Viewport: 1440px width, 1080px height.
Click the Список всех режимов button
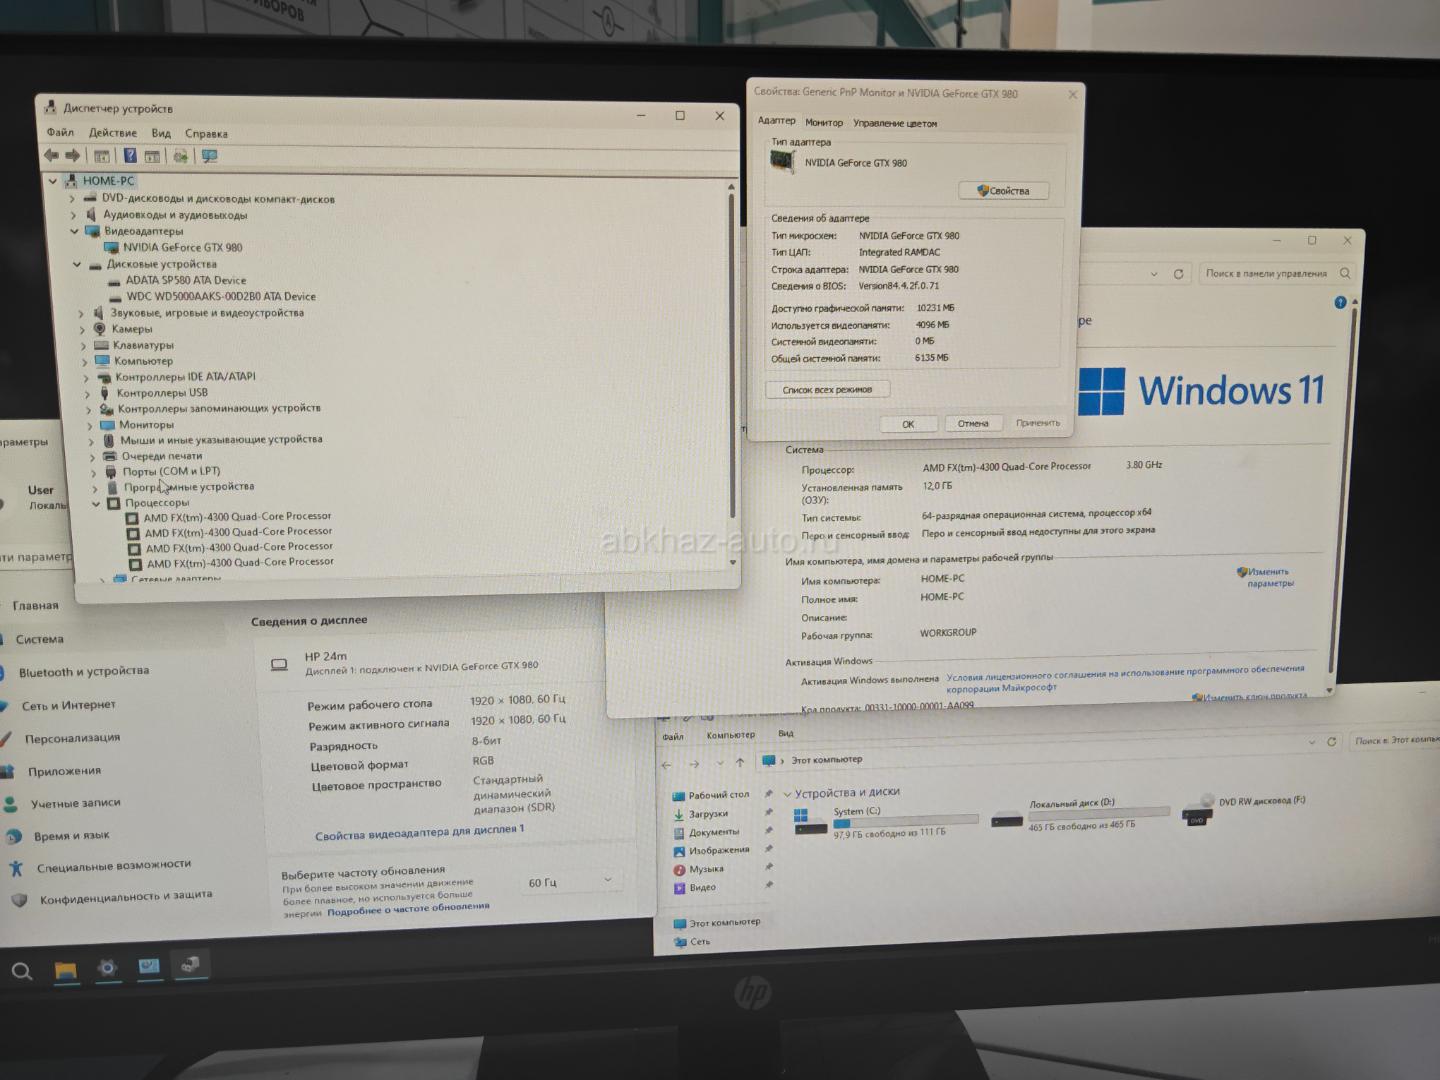pyautogui.click(x=827, y=390)
